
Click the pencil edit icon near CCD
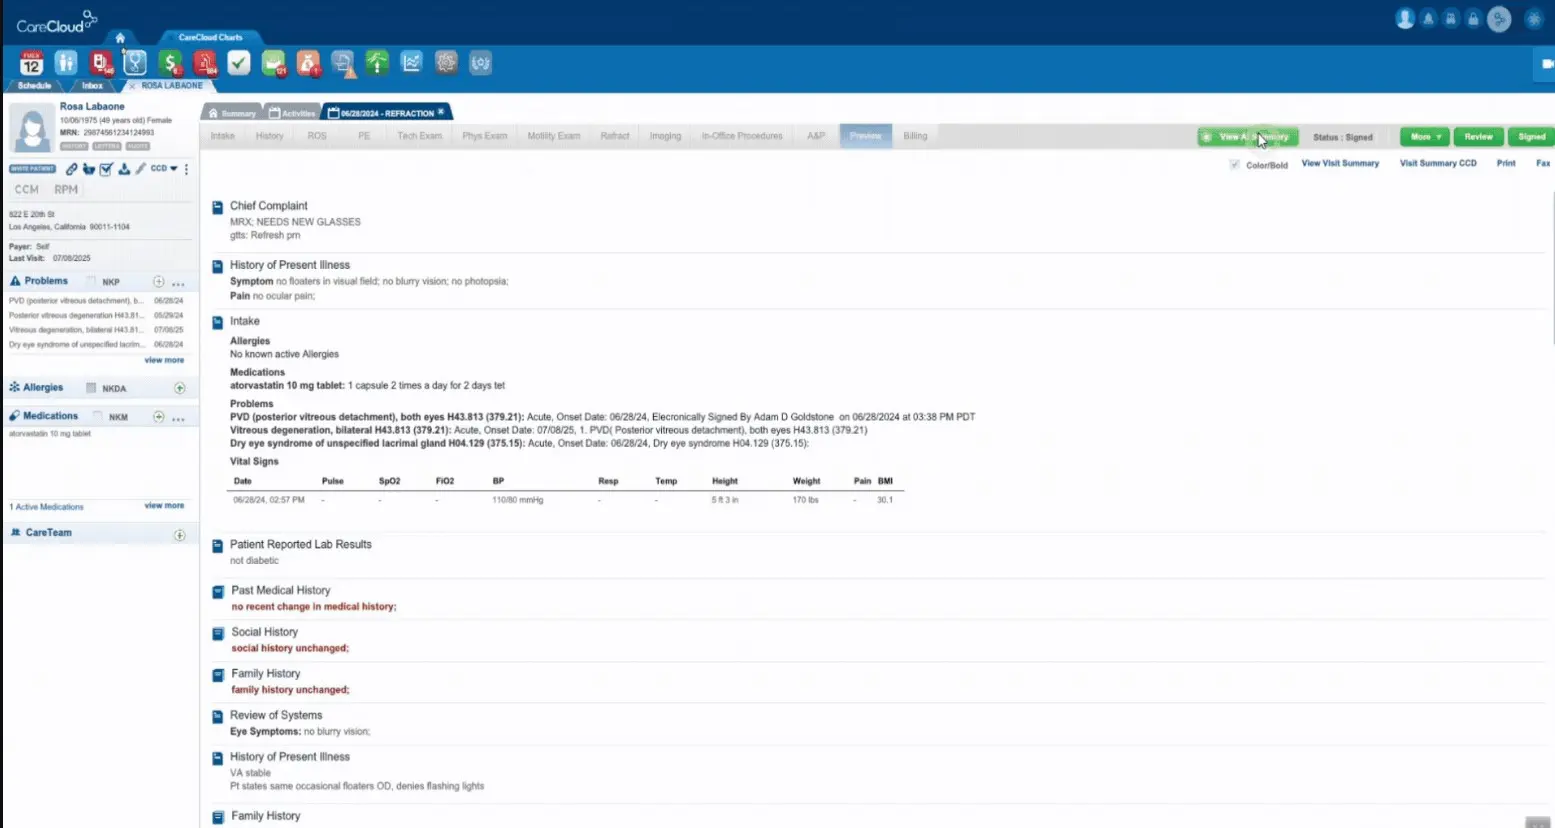pos(140,169)
